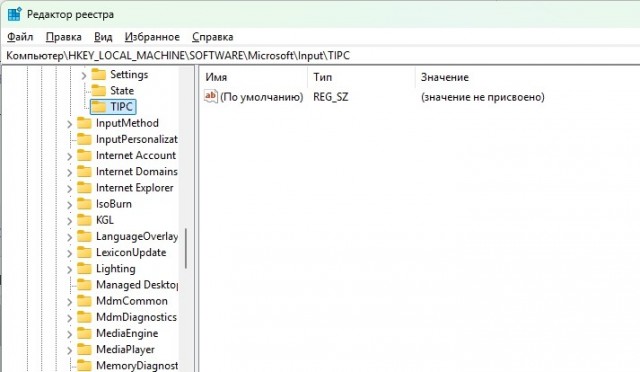Expand the LanguageOverlay key
Screen dimensions: 640x372
pos(69,237)
